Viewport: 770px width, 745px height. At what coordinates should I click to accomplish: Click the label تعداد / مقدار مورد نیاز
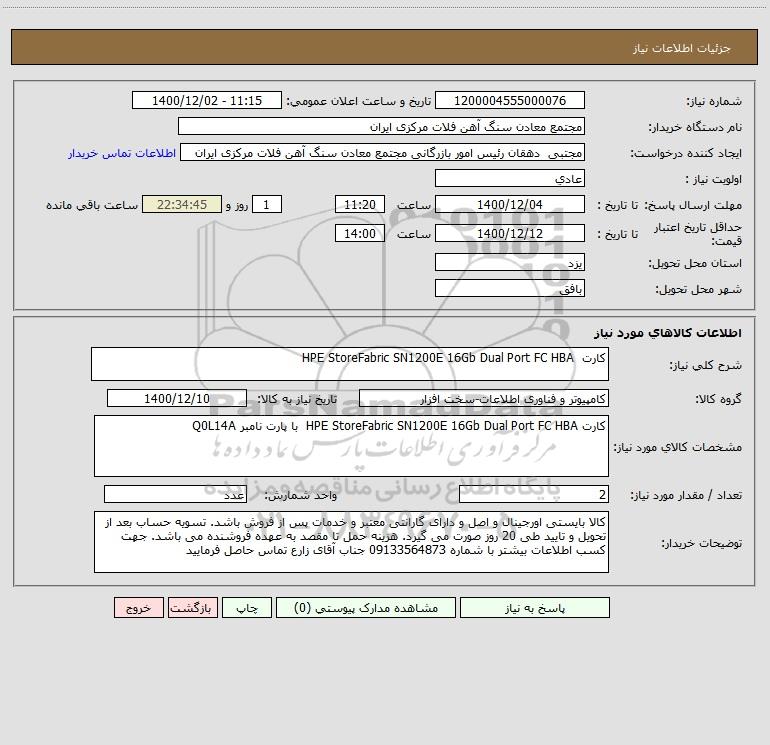pyautogui.click(x=686, y=496)
